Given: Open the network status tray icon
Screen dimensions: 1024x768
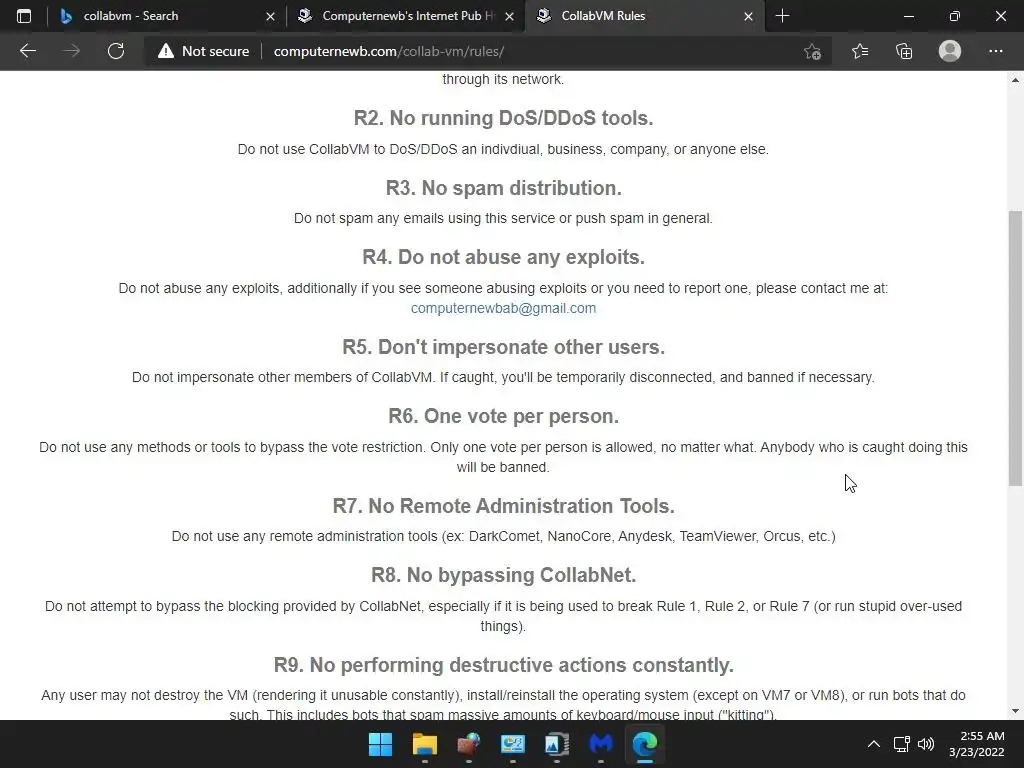Looking at the screenshot, I should pos(901,744).
